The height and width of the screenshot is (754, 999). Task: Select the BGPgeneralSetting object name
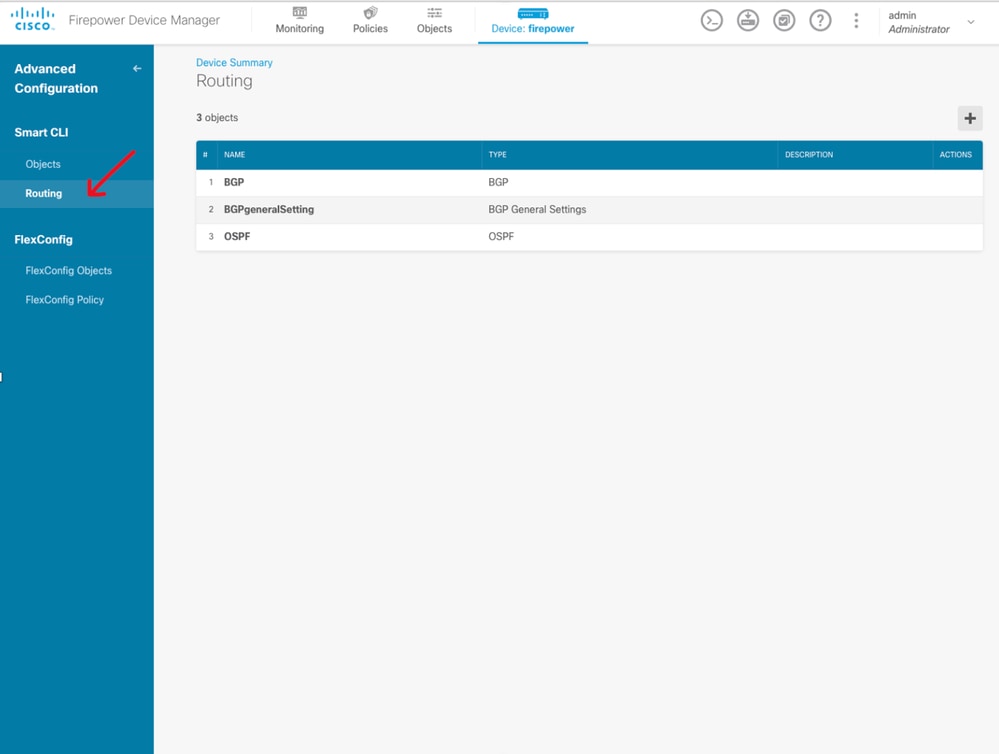pos(269,210)
